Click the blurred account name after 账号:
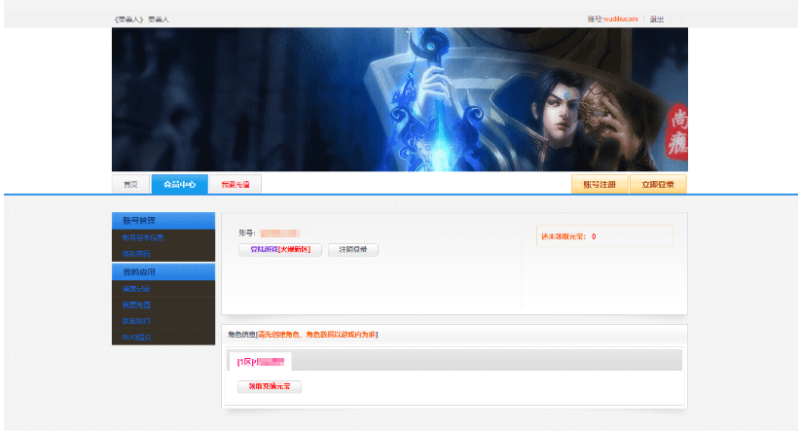The height and width of the screenshot is (431, 800). click(280, 233)
